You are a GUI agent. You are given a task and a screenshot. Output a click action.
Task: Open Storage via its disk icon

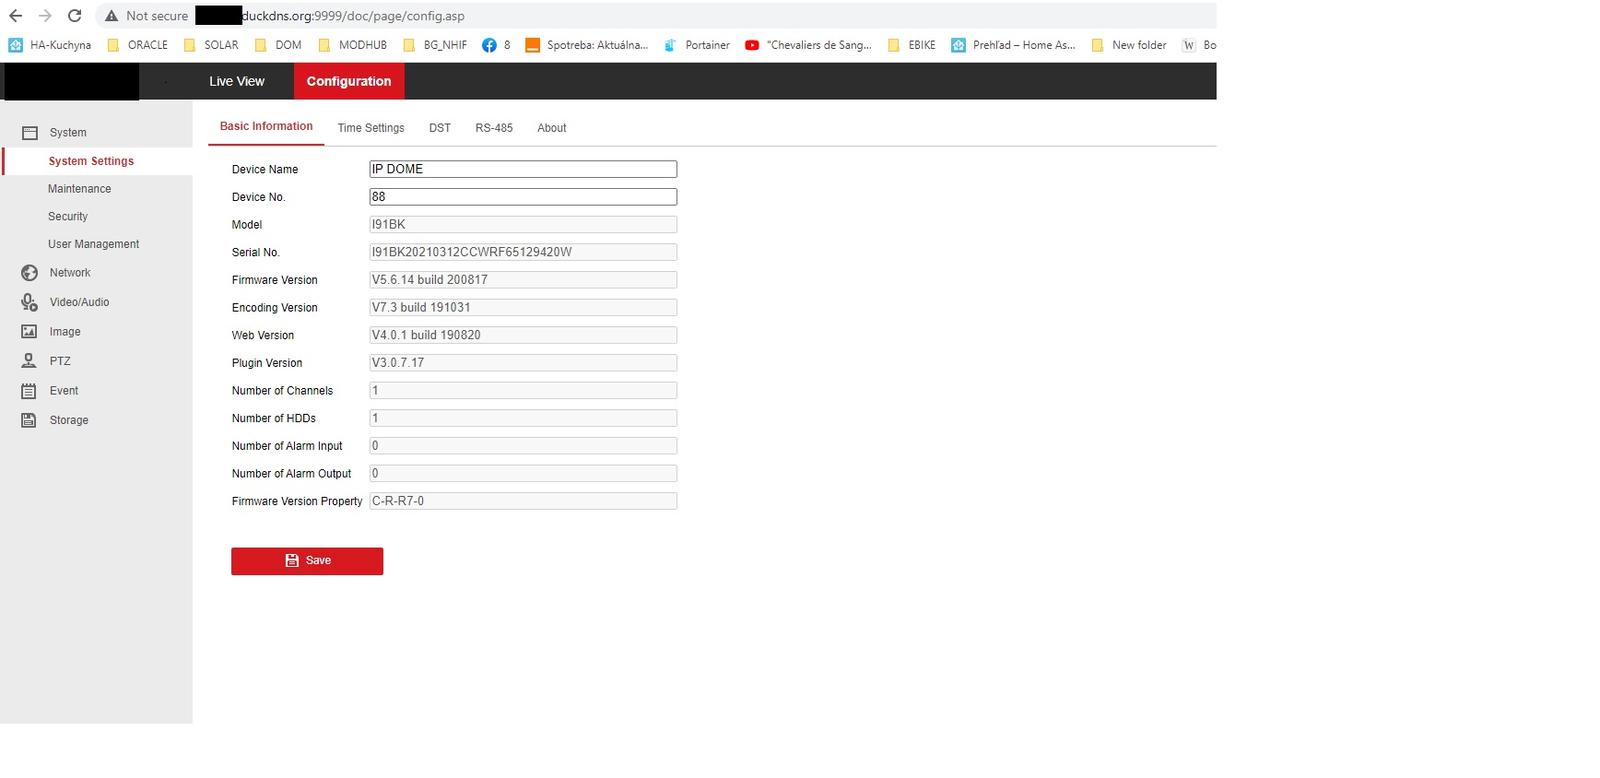pos(30,421)
